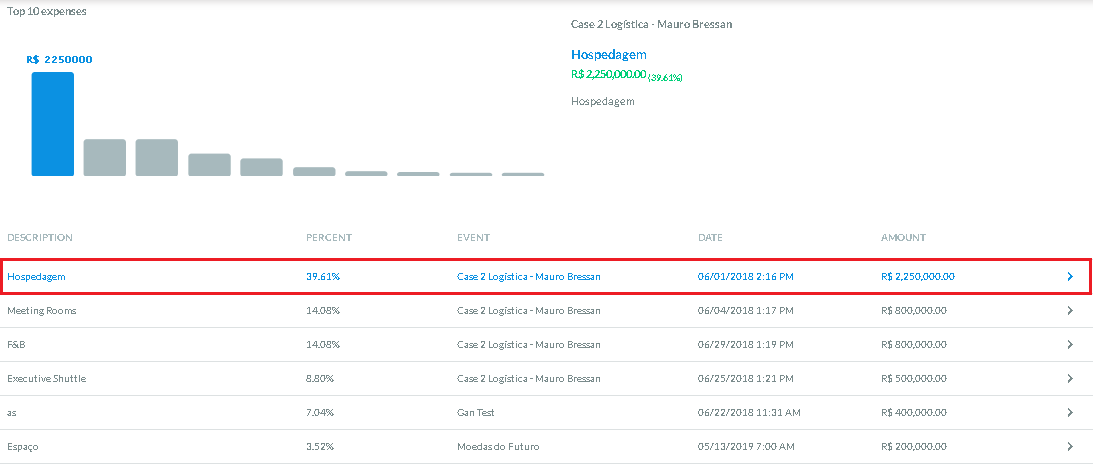Select the sixth bar in chart

[x=314, y=171]
